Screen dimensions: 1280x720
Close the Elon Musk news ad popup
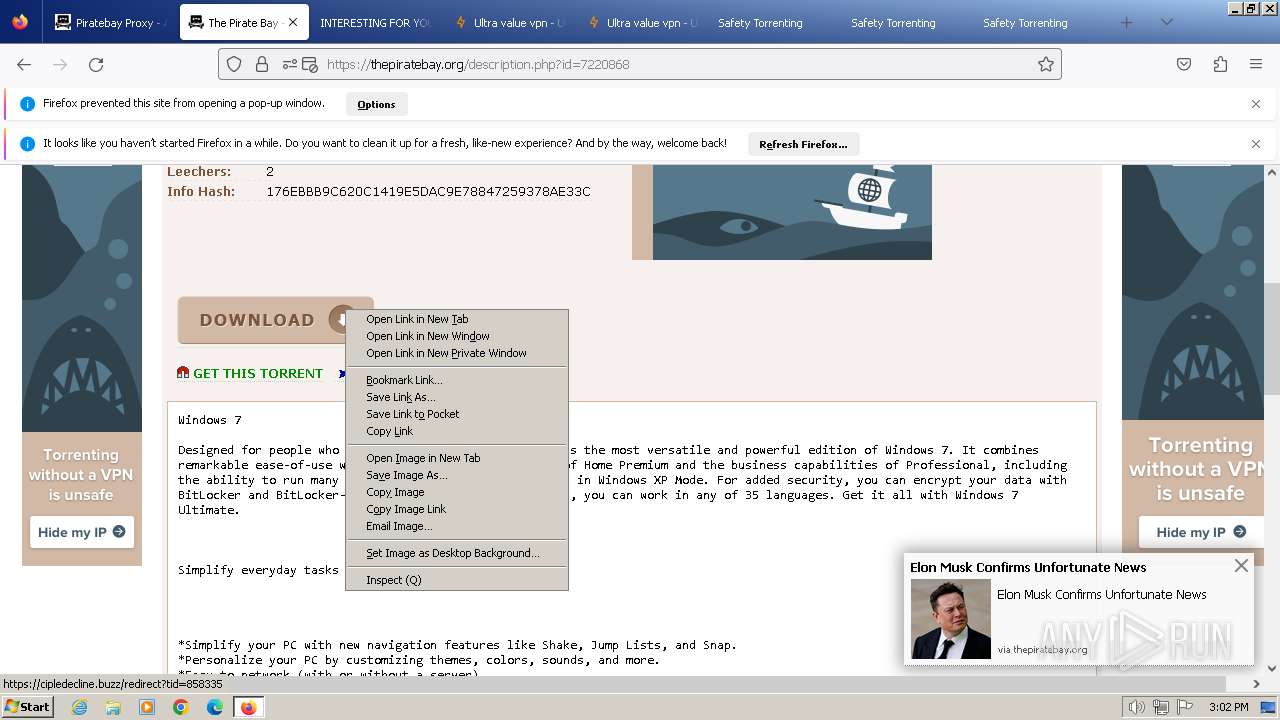point(1241,565)
